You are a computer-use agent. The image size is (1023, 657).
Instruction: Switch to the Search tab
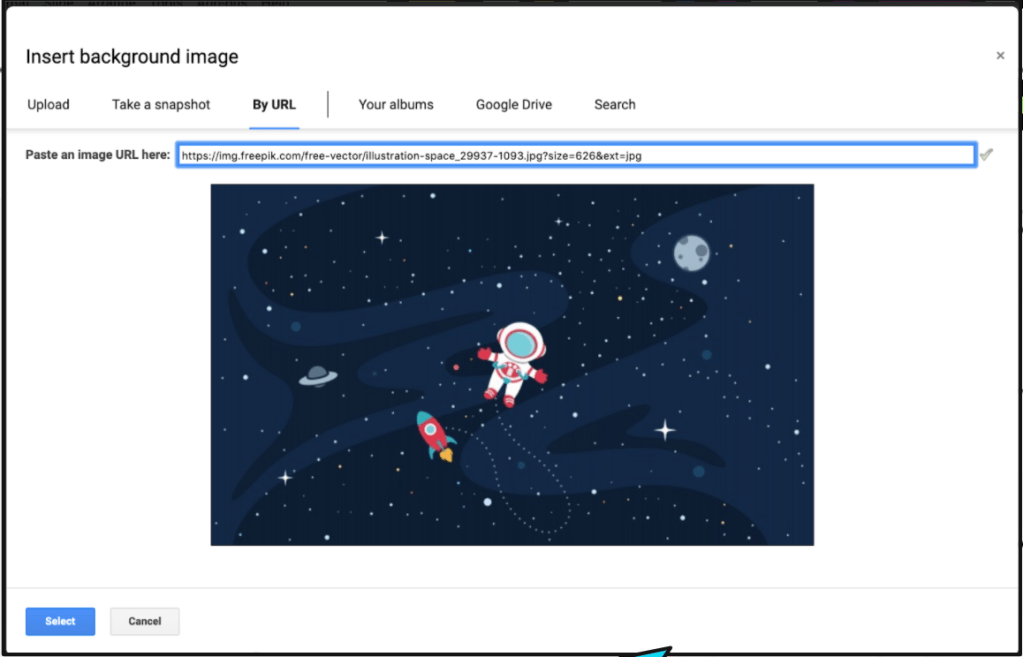614,104
